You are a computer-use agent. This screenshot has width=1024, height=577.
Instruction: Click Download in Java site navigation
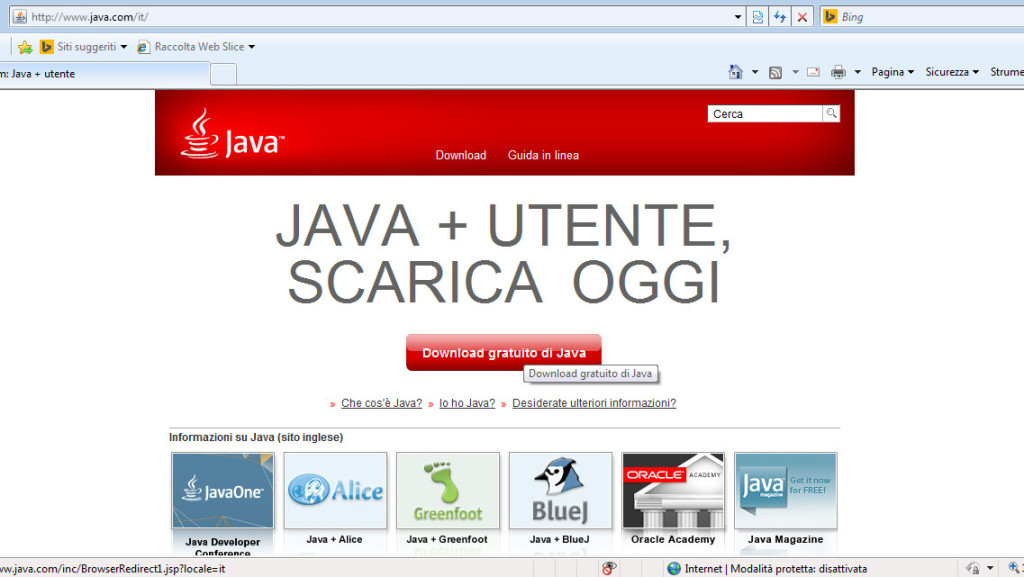point(461,155)
